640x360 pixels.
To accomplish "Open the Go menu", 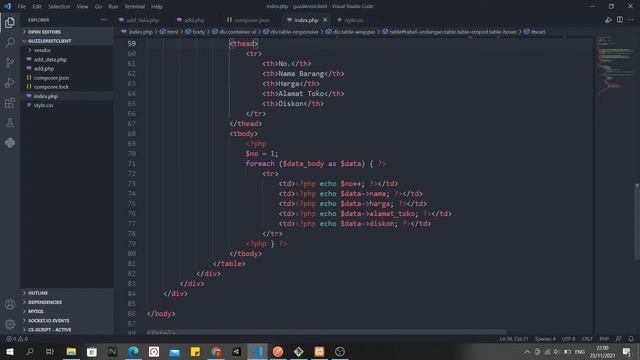I will (98, 7).
